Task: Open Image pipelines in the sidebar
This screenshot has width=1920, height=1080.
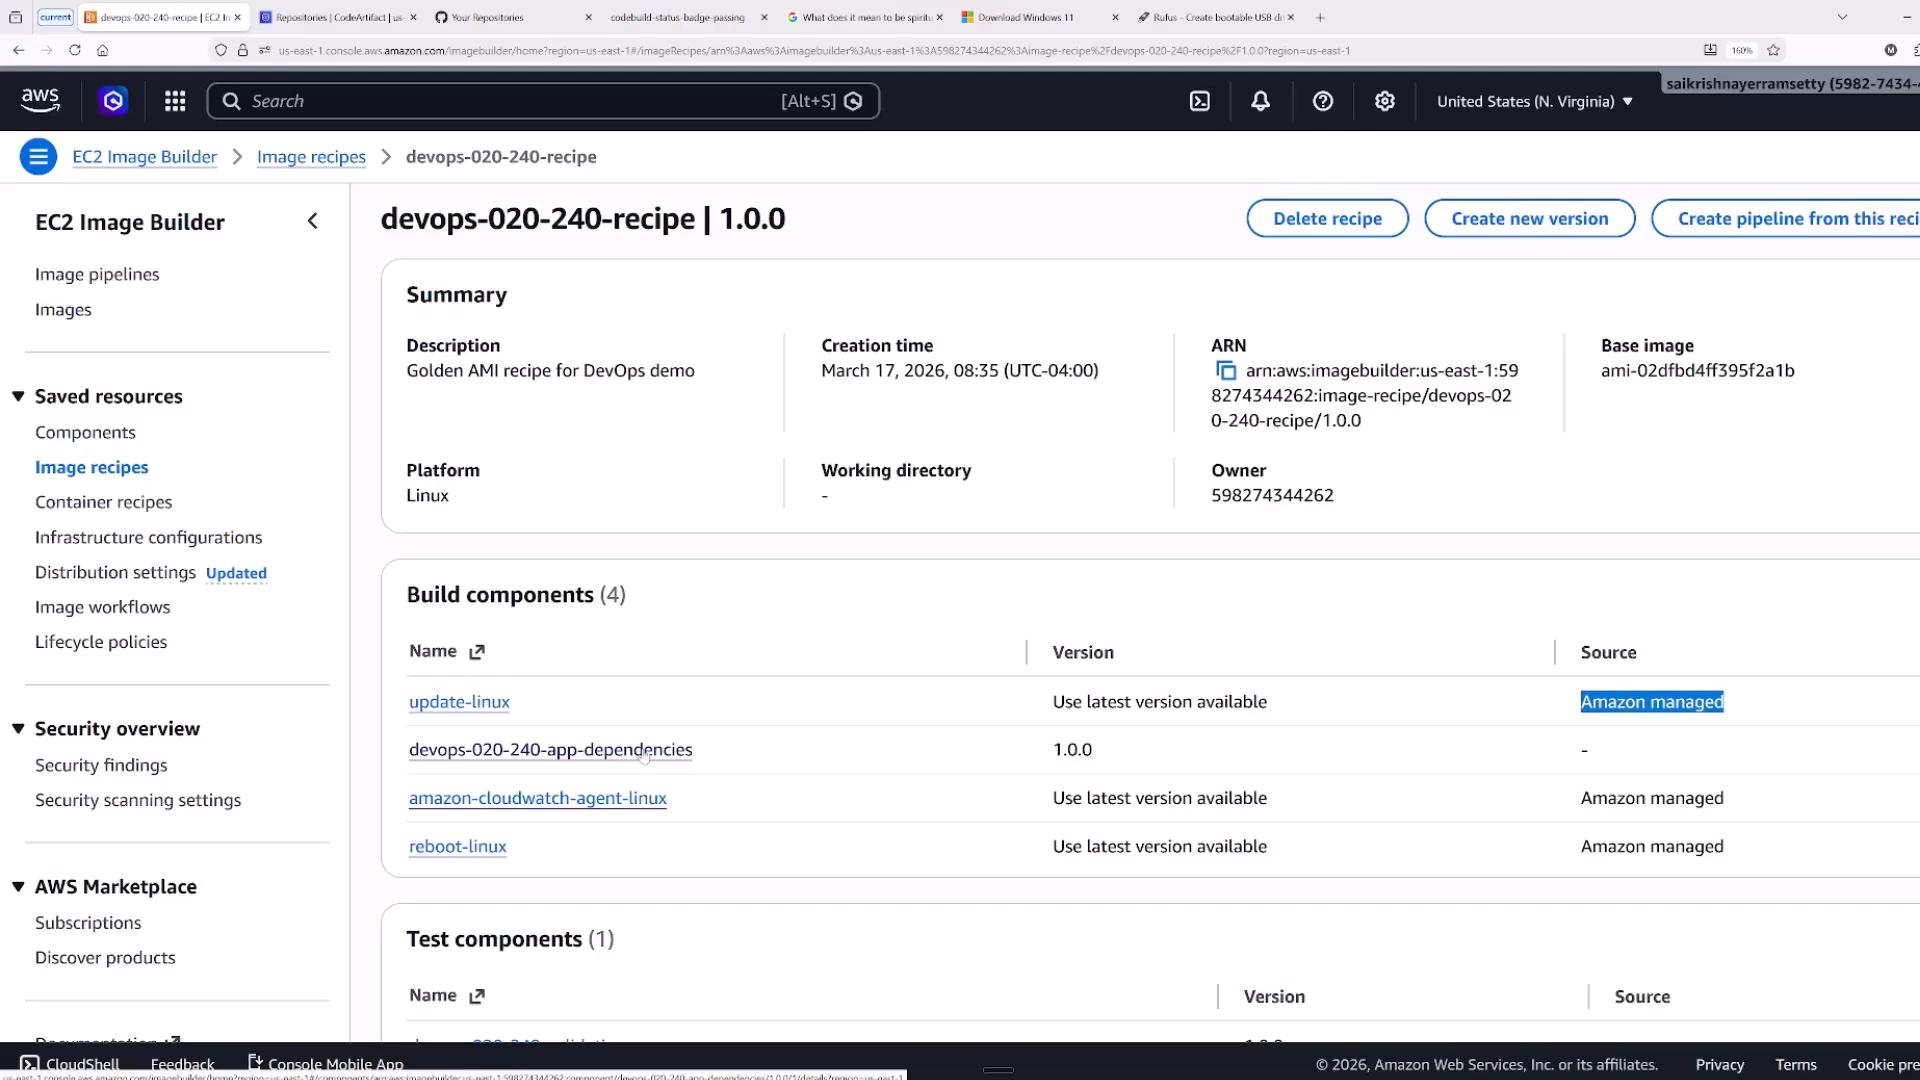Action: tap(97, 274)
